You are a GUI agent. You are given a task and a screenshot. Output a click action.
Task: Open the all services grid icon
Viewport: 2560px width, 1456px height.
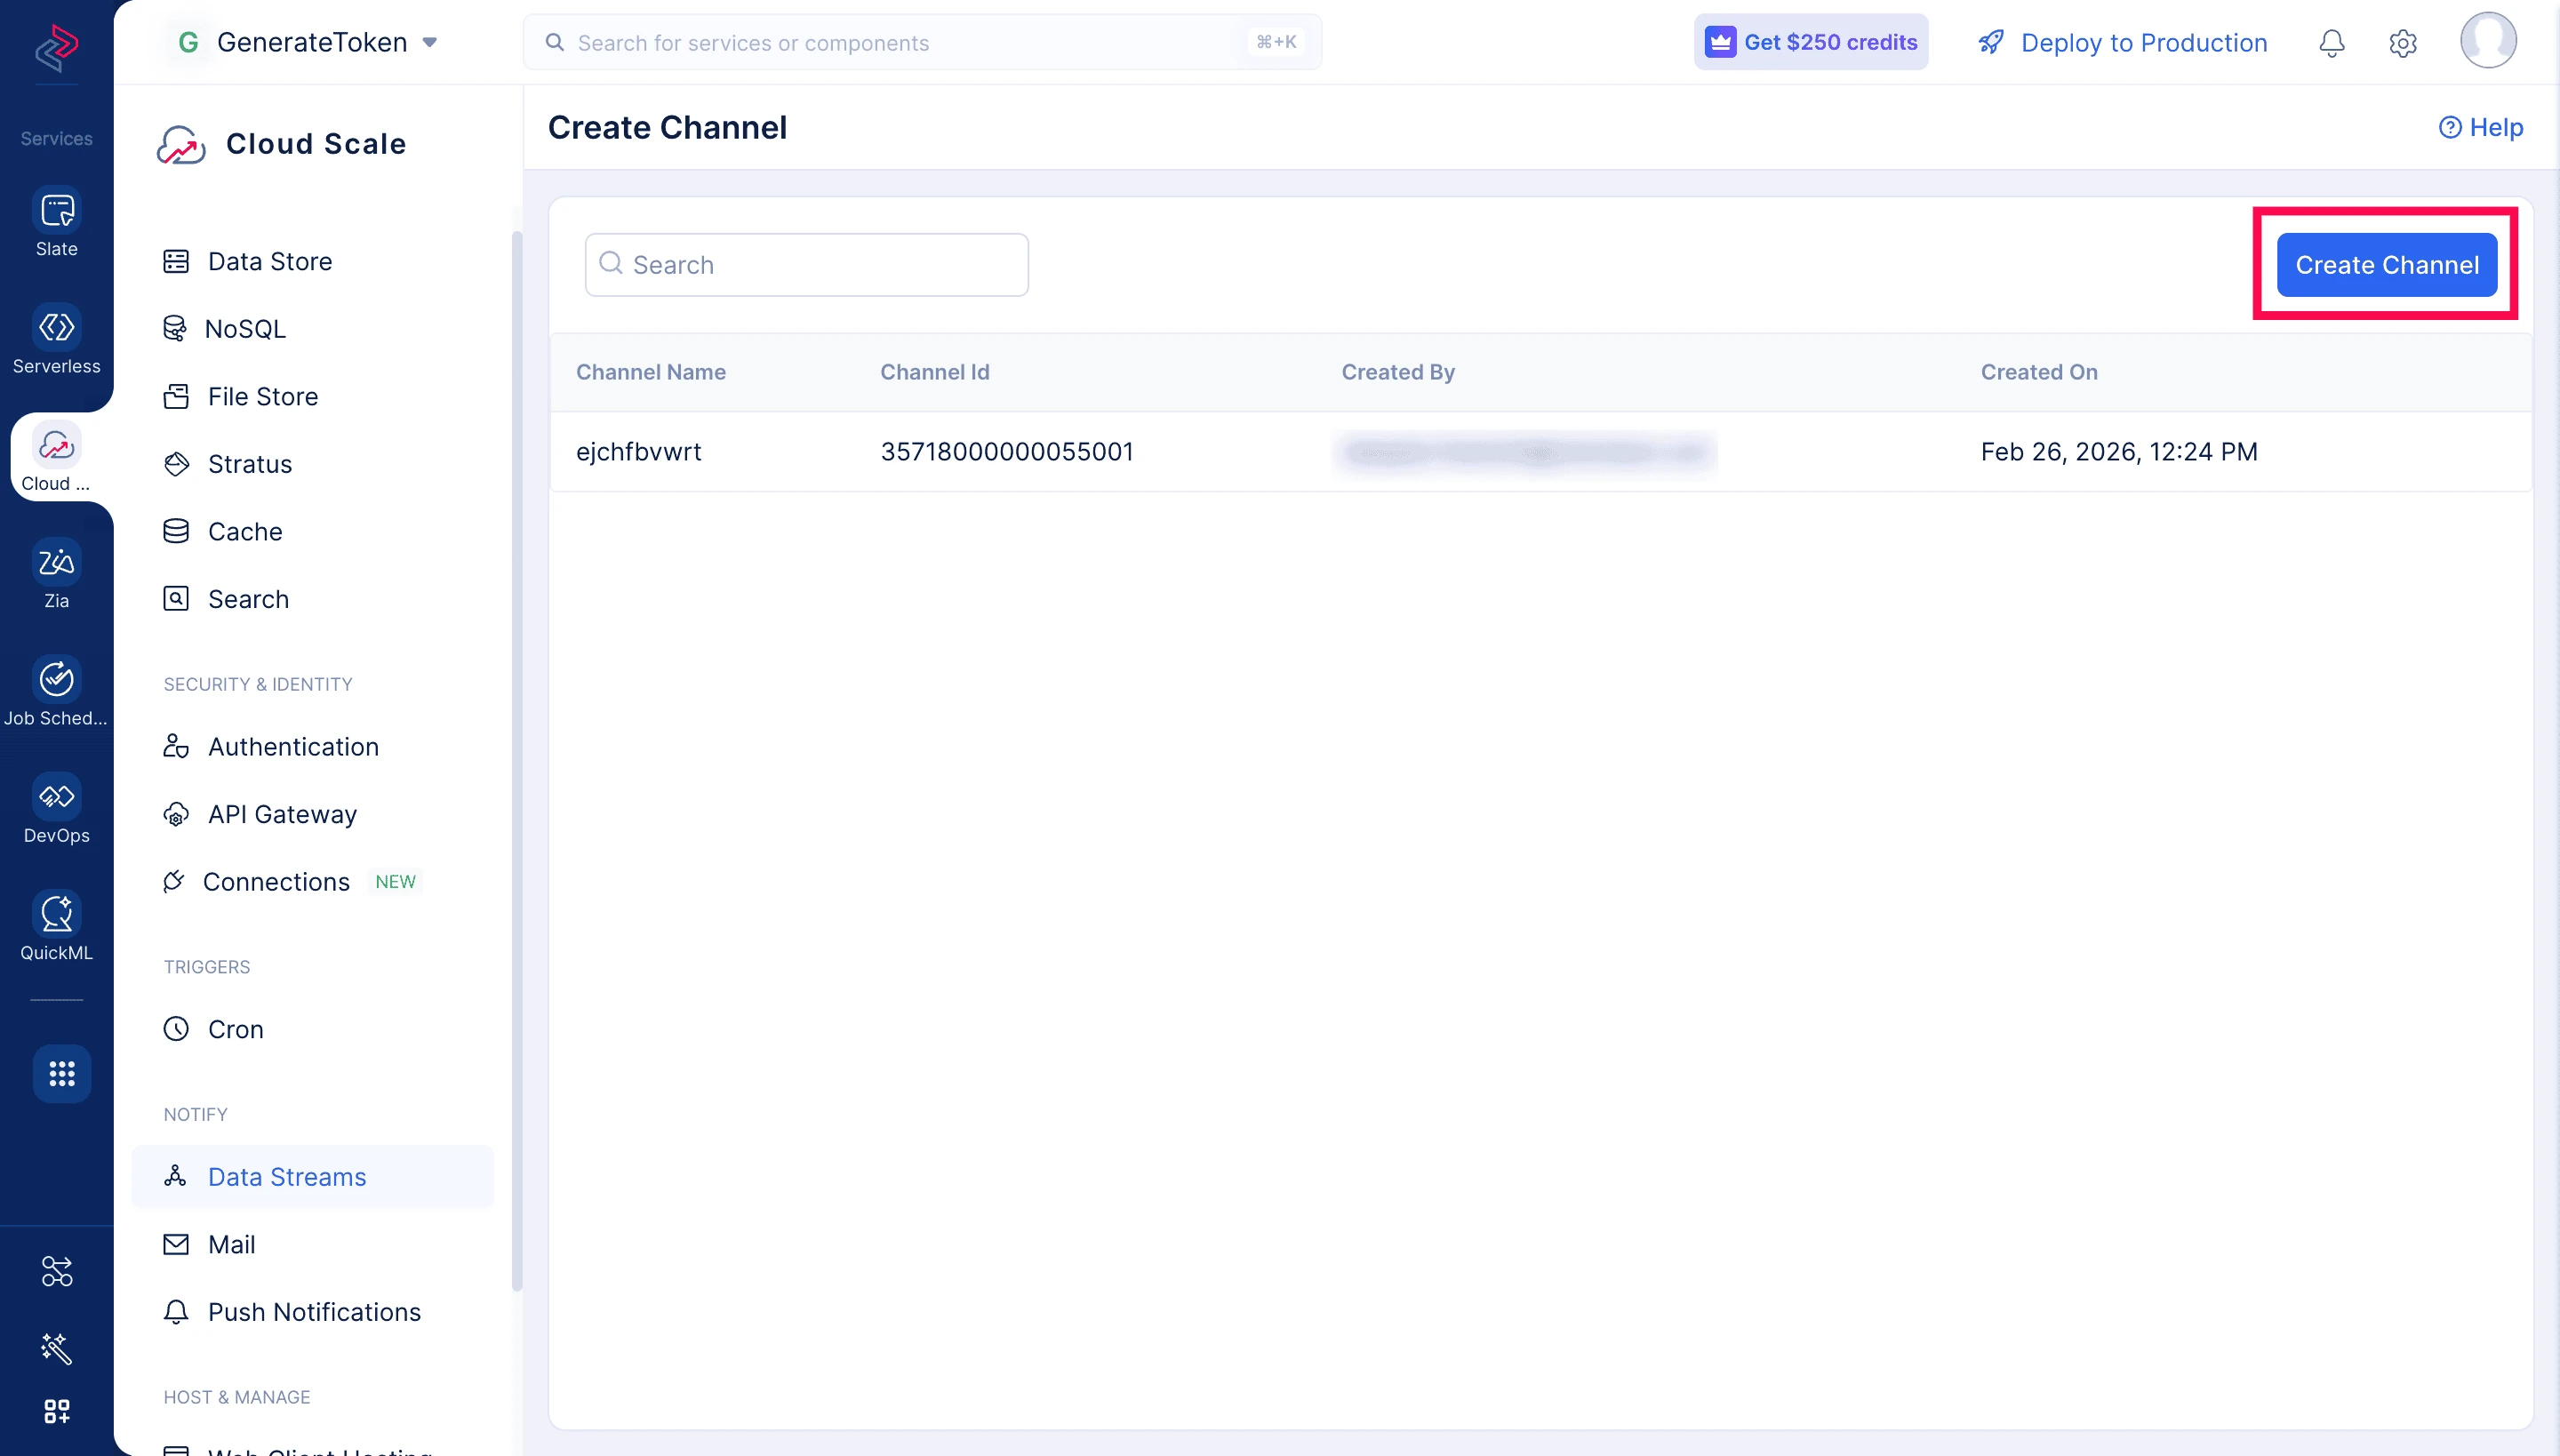62,1074
